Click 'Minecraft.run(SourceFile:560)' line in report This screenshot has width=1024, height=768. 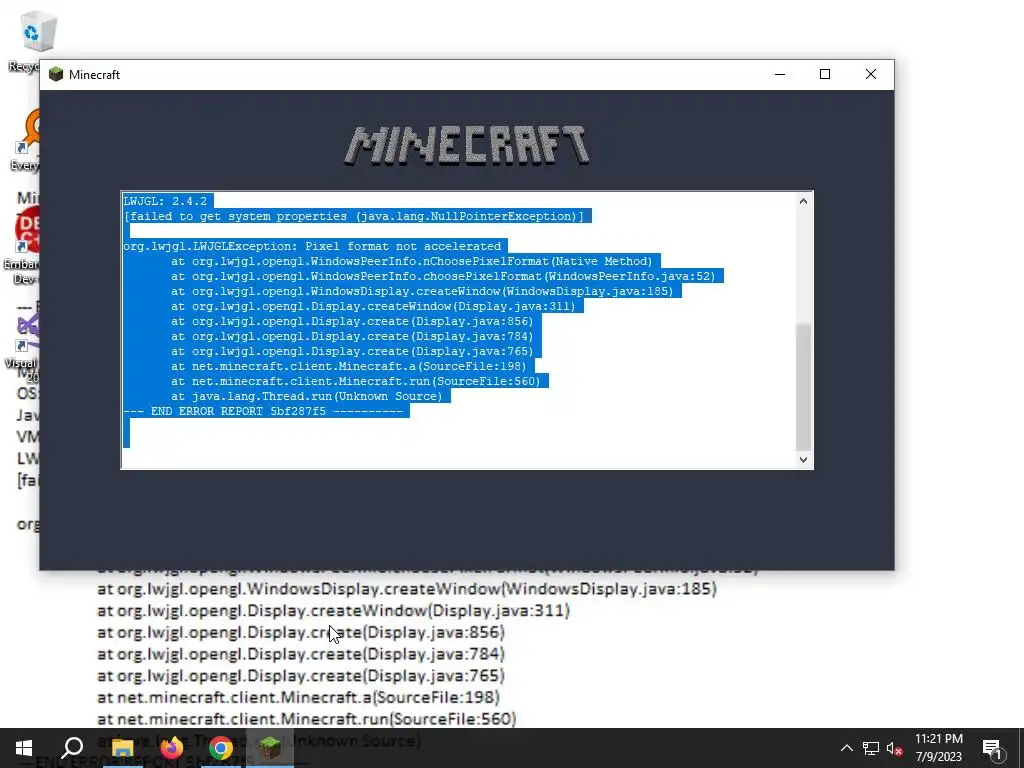point(356,381)
